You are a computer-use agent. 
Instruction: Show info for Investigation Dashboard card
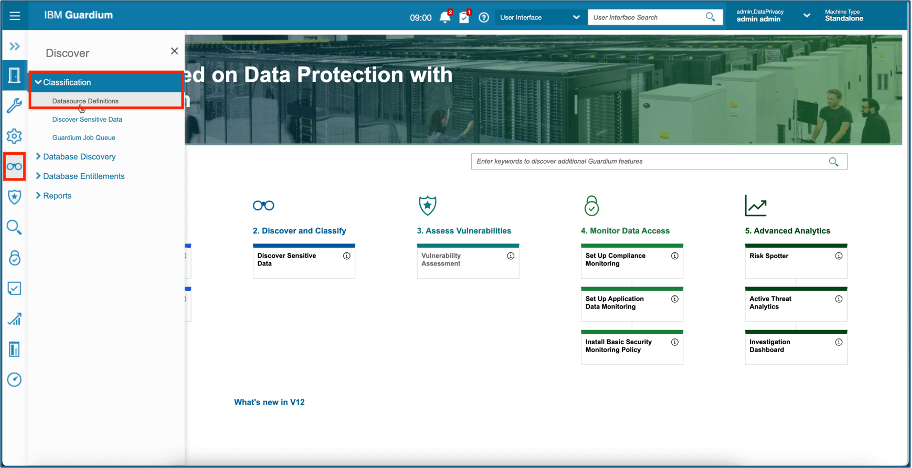pyautogui.click(x=839, y=342)
